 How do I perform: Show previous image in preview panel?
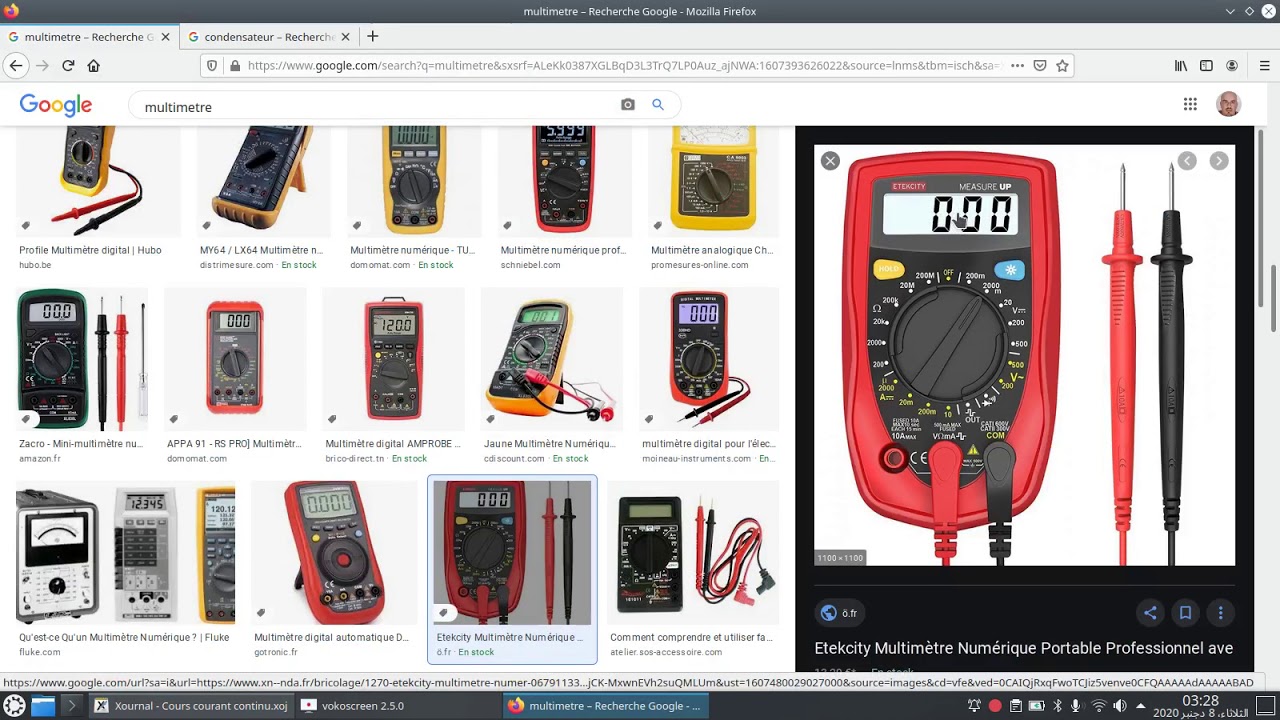[x=1187, y=161]
